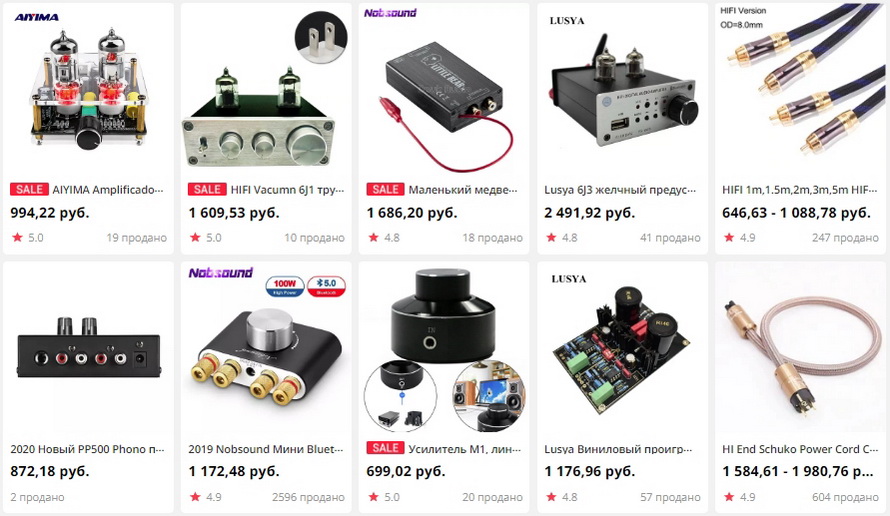Click the Bluetooth 5.0 badge on Nobsound amplifier
Screen dimensions: 890x516
[x=326, y=286]
